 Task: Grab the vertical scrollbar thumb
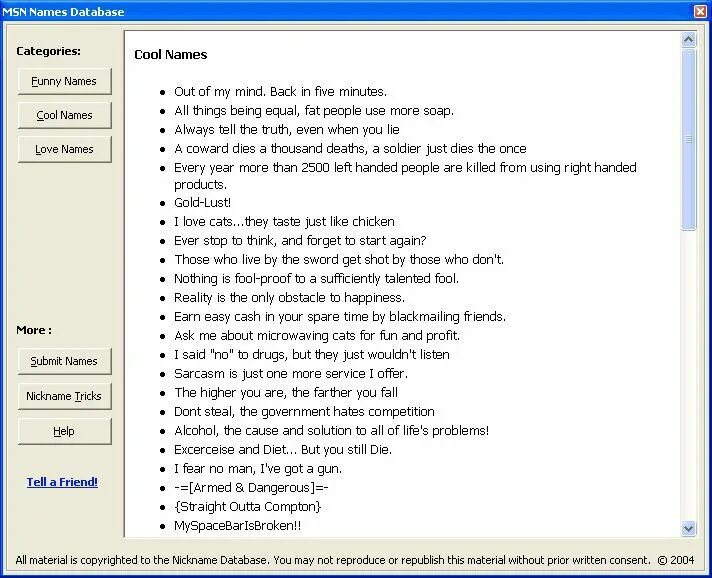[688, 139]
